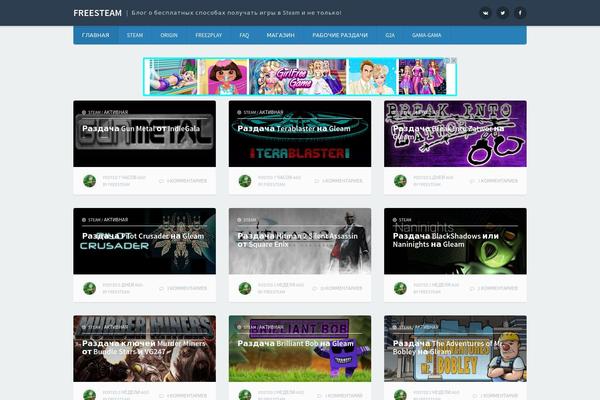Click the STEAM / АКТИВНАЯ tag on Terablaster card
Screen dimensions: 600x400
click(x=260, y=113)
